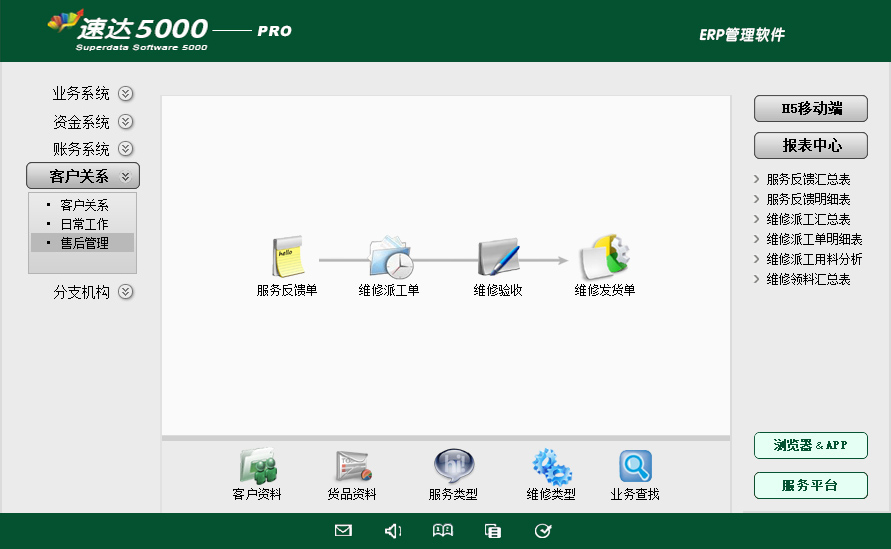
Task: Expand the 资金系统 chevron
Action: pos(126,122)
